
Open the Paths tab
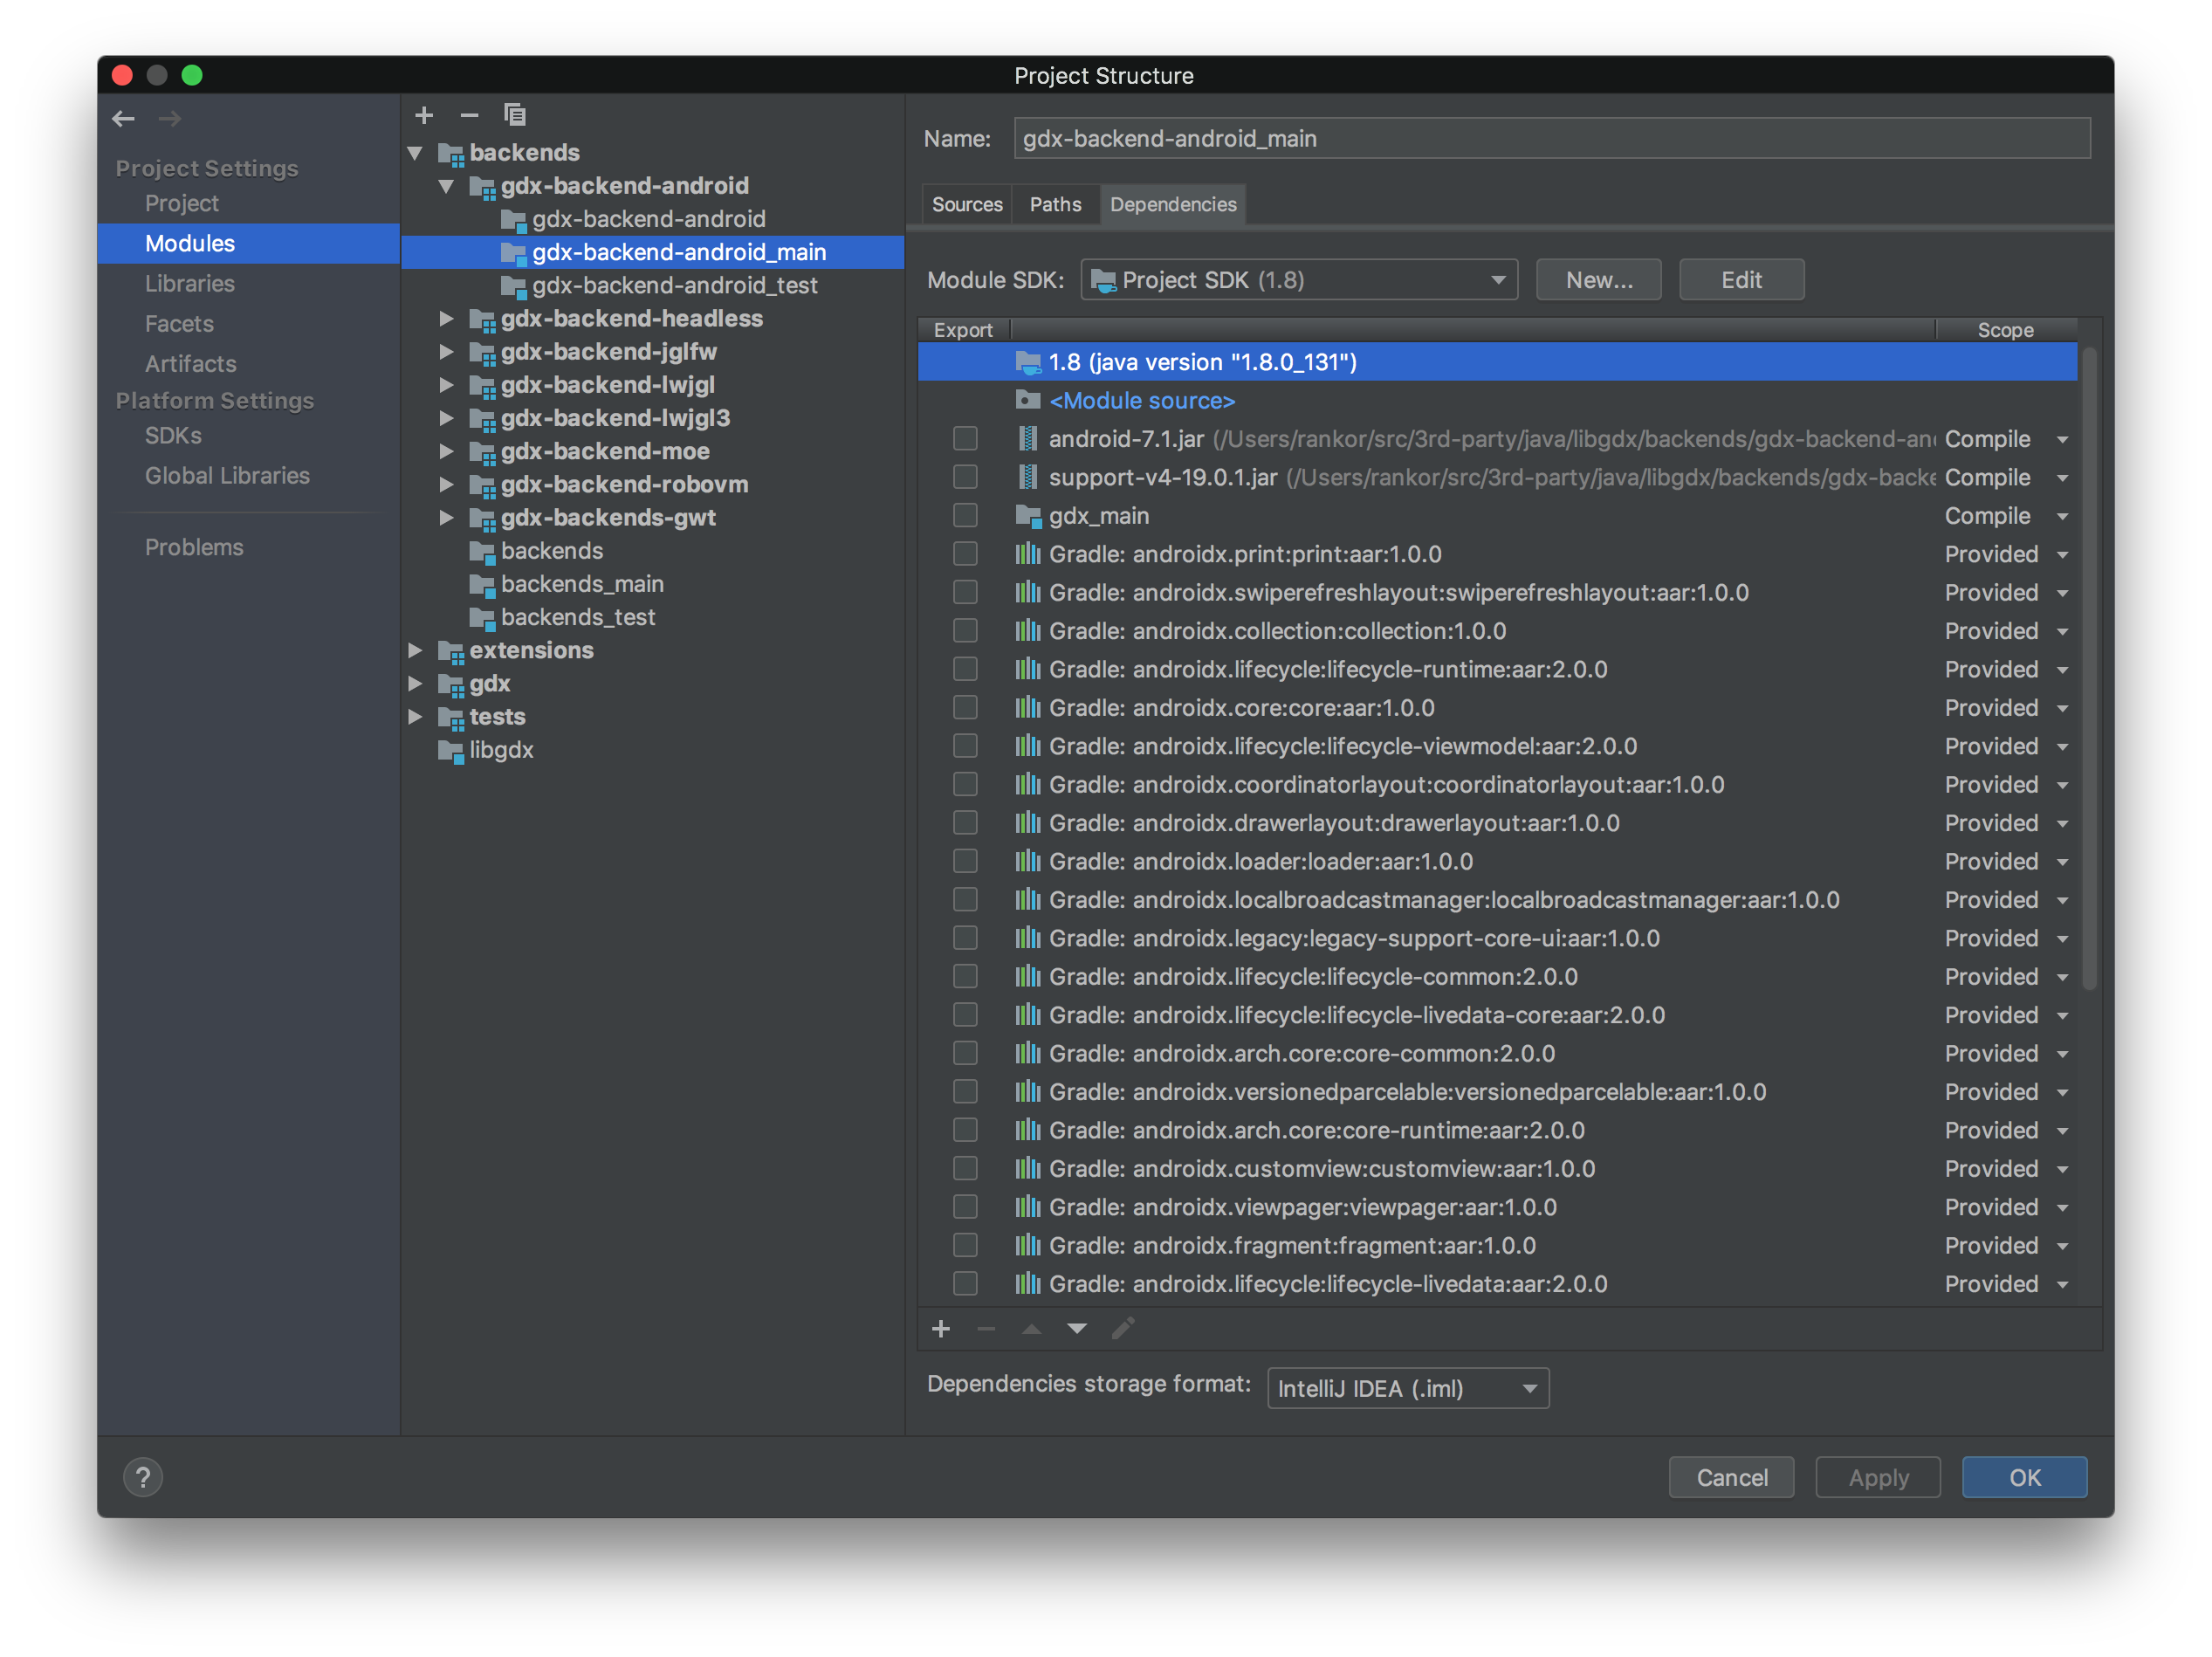1055,204
